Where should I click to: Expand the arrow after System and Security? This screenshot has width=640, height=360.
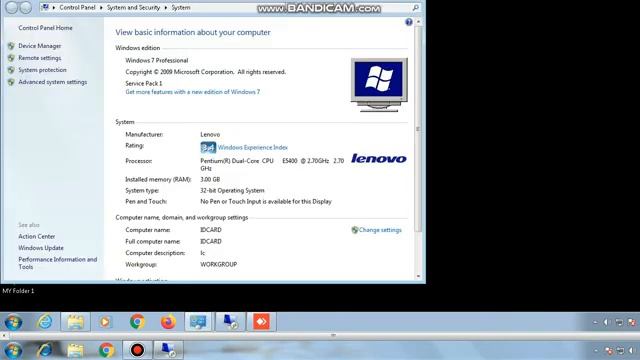(166, 7)
